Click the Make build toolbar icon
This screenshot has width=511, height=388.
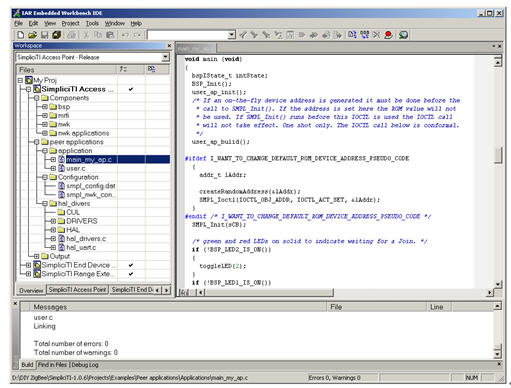[364, 35]
